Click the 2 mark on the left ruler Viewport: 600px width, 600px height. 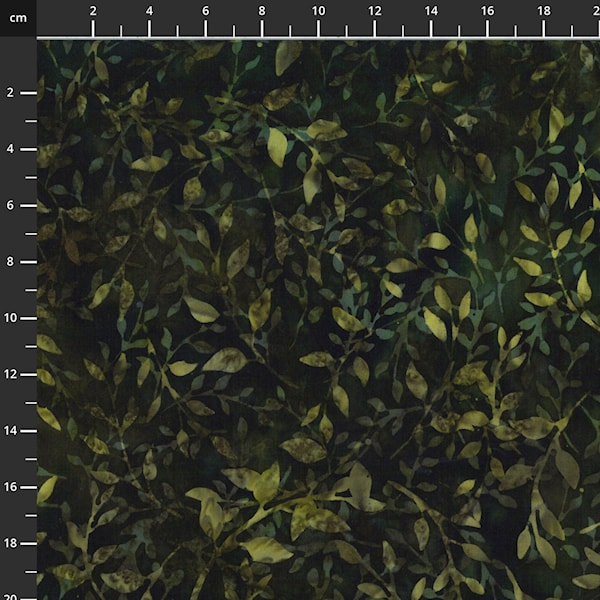(x=10, y=92)
